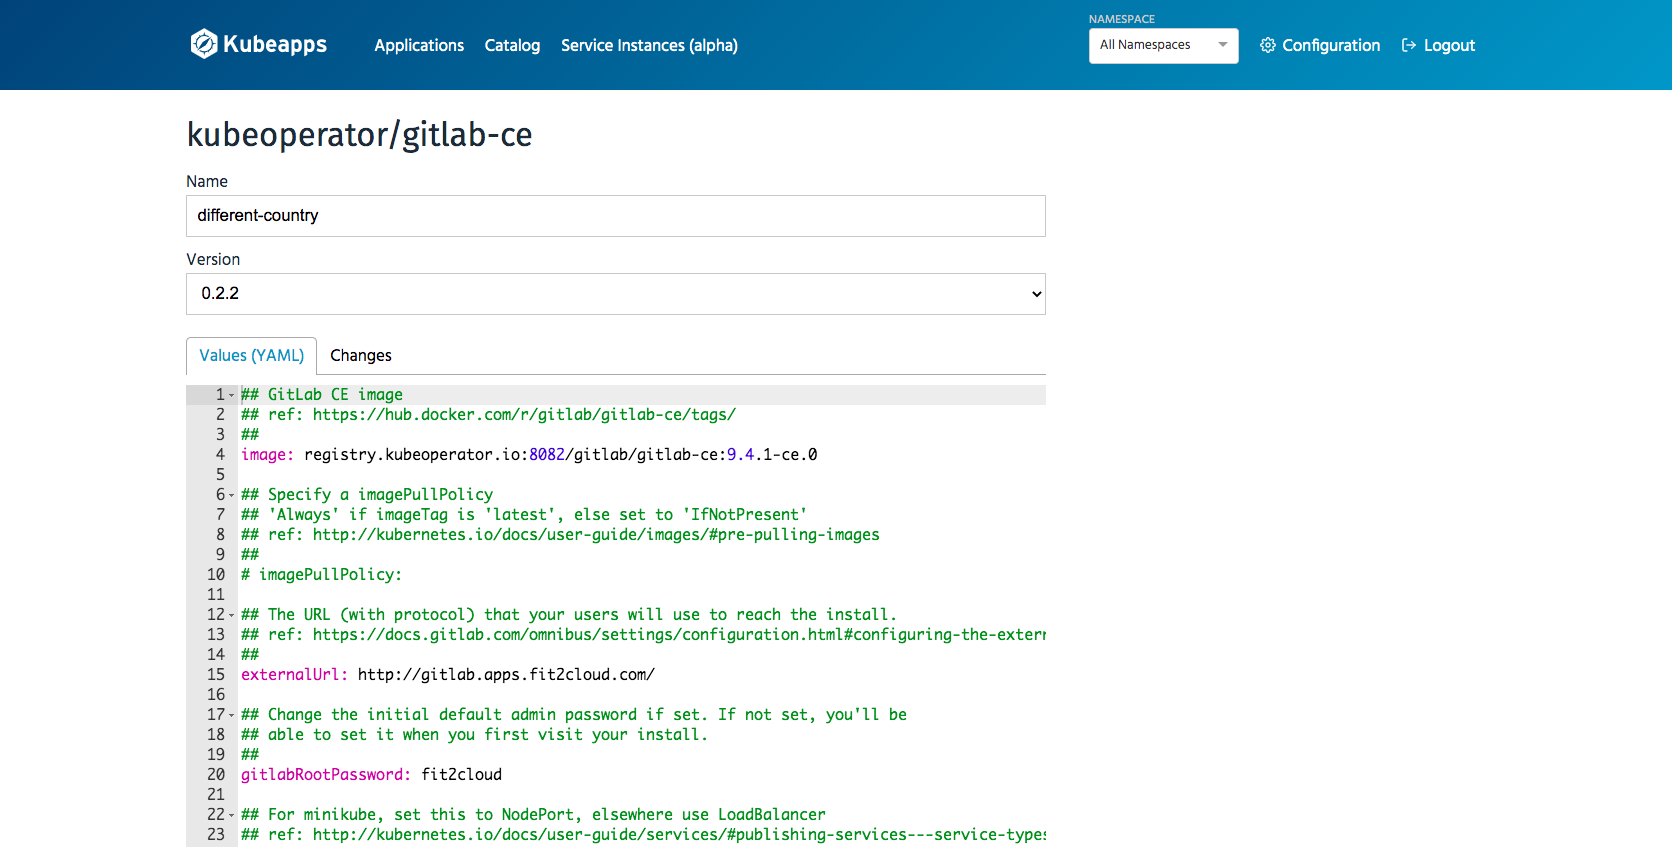Open Service Instances (alpha)
This screenshot has height=847, width=1672.
649,45
